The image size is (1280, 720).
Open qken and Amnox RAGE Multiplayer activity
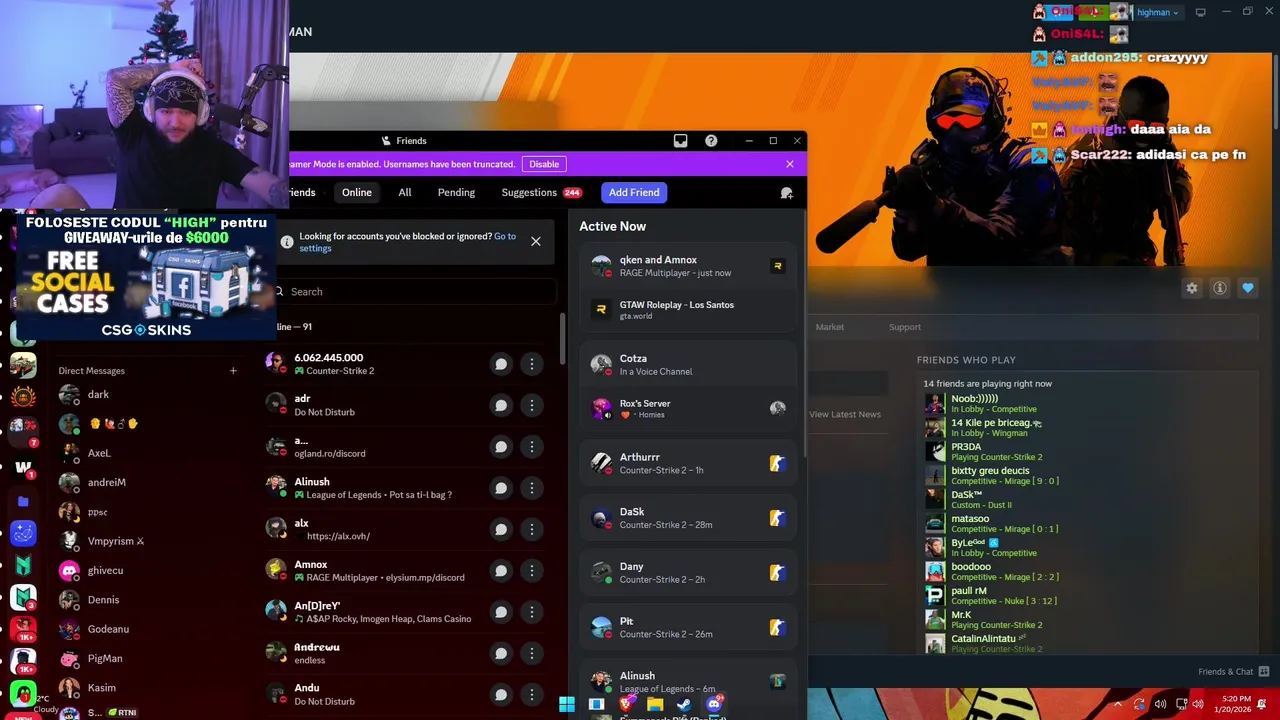688,266
